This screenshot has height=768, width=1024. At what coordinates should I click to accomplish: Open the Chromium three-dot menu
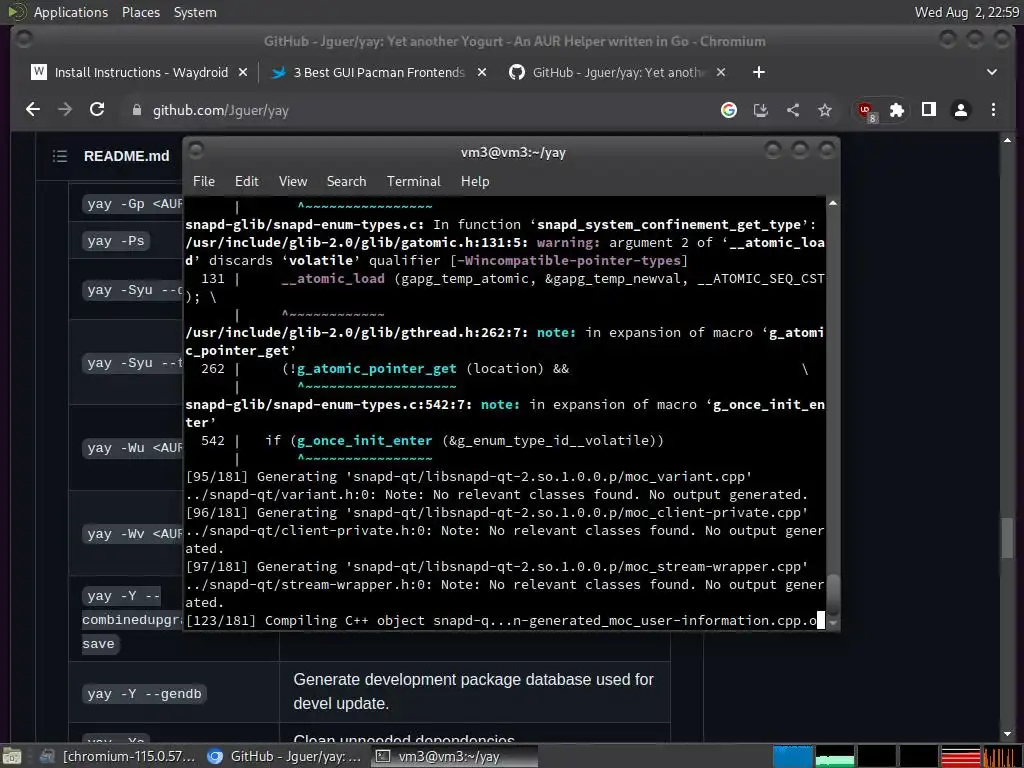click(993, 110)
